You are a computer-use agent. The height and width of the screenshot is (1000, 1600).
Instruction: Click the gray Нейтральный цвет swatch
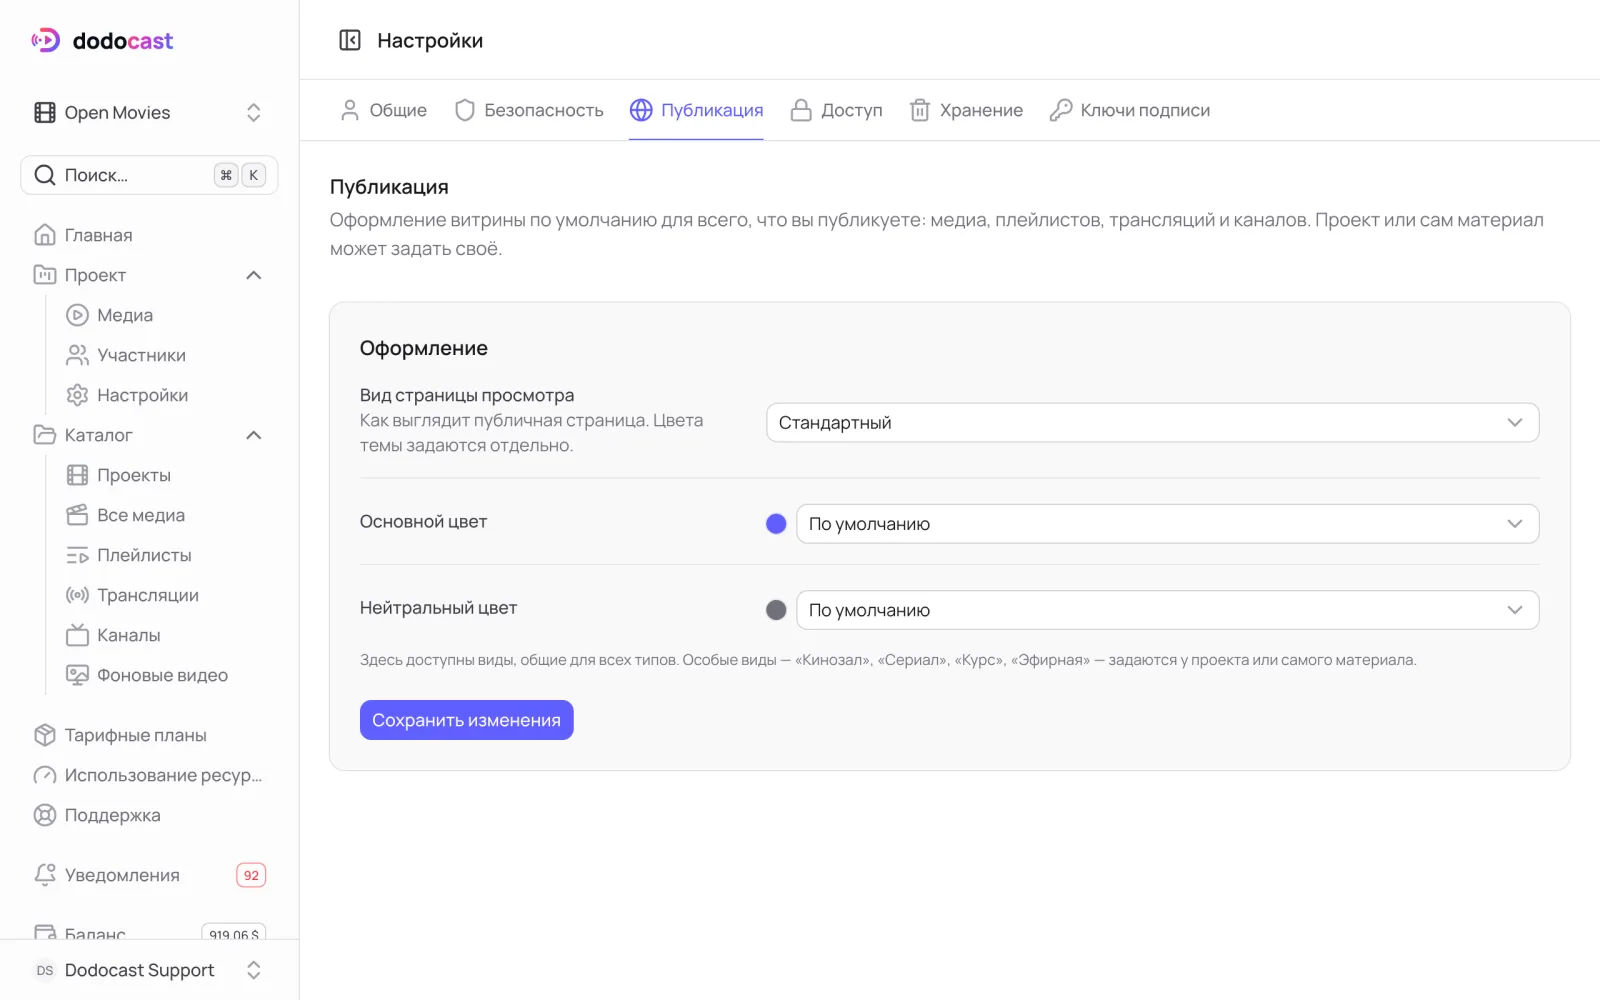(776, 610)
